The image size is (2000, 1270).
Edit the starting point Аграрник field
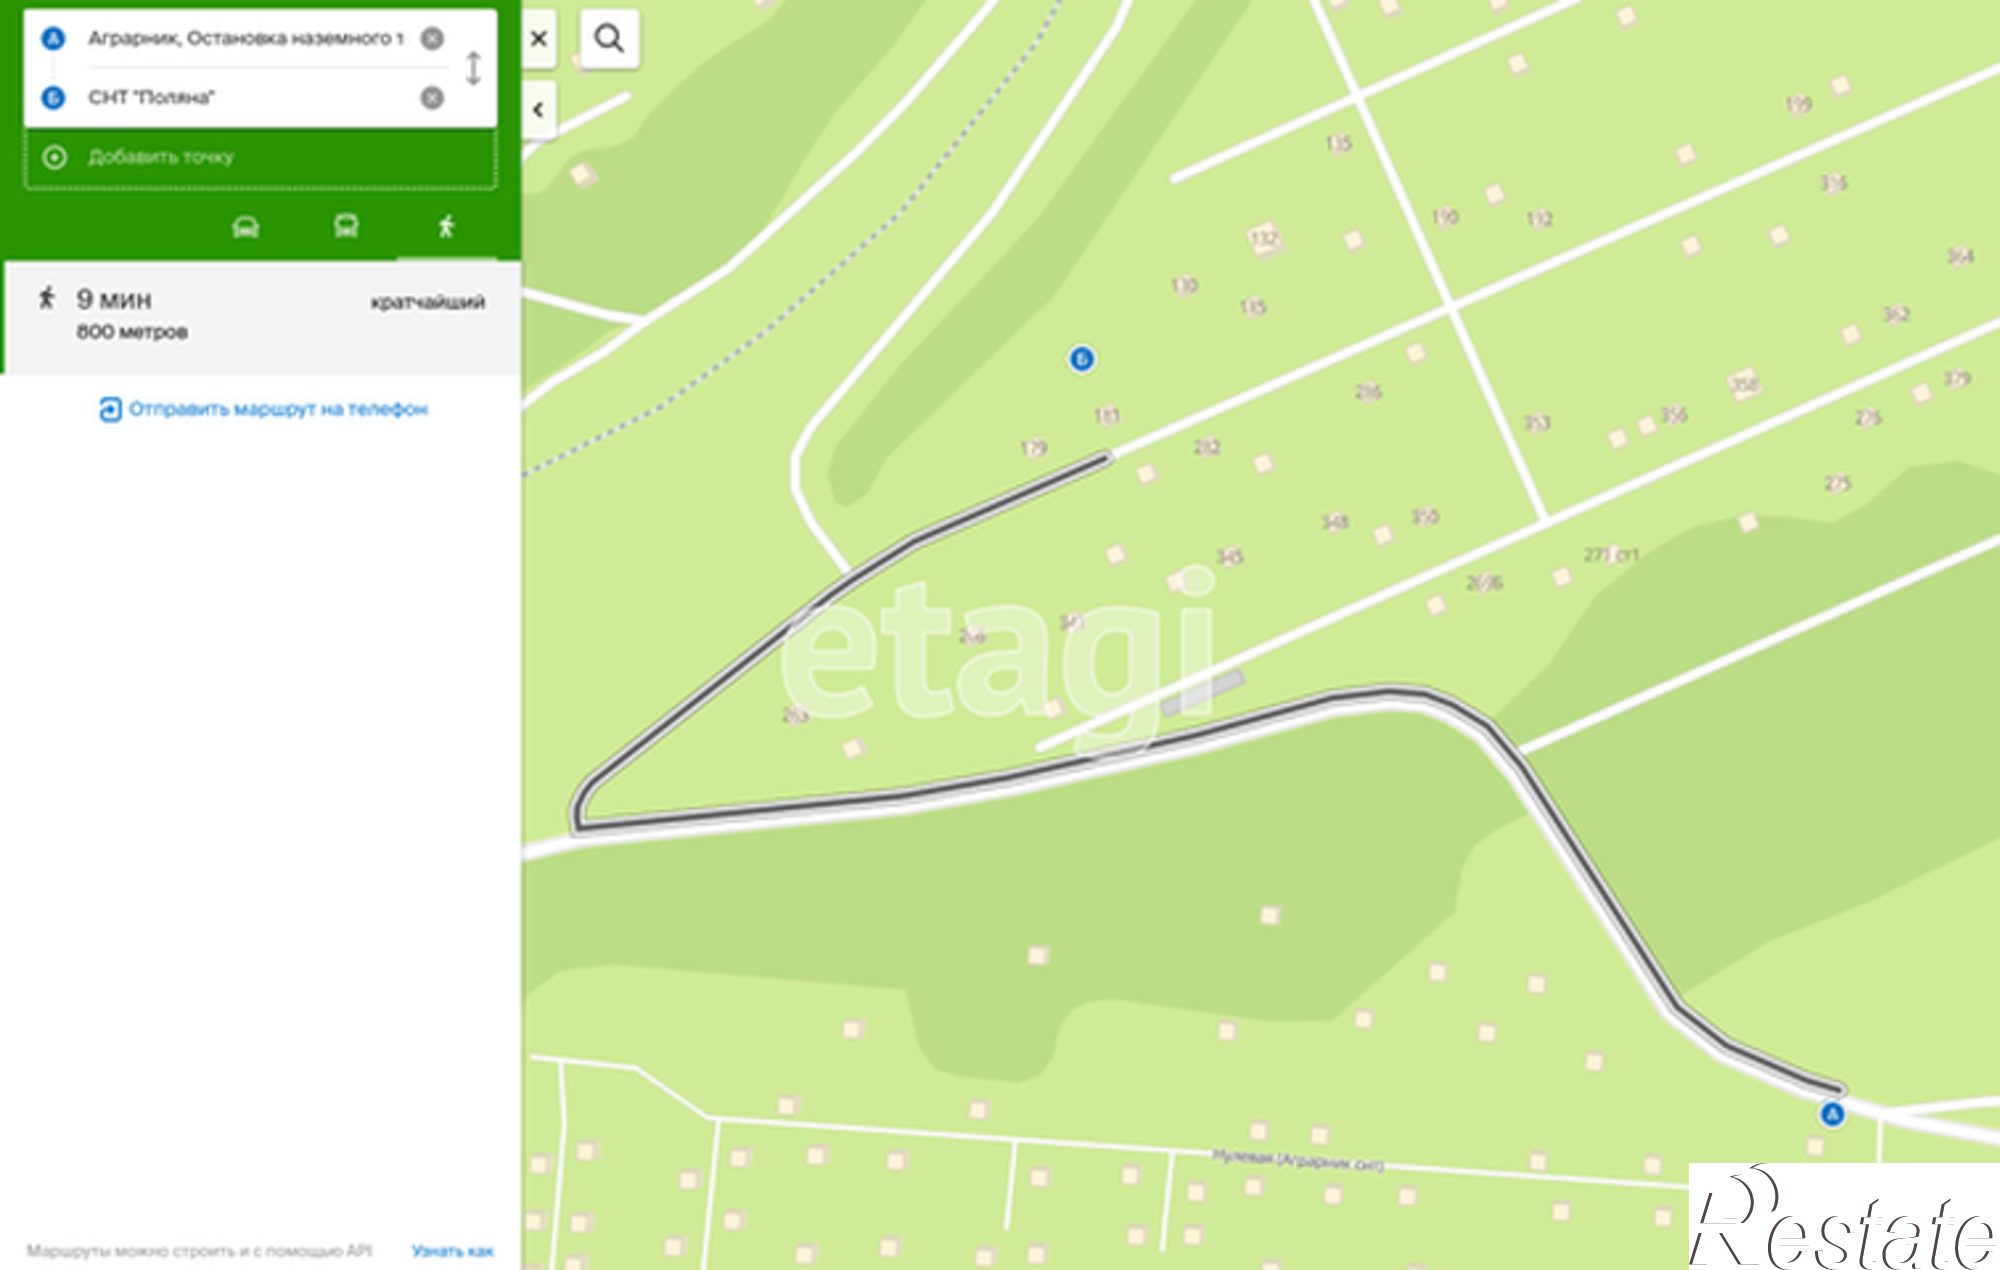click(x=246, y=39)
